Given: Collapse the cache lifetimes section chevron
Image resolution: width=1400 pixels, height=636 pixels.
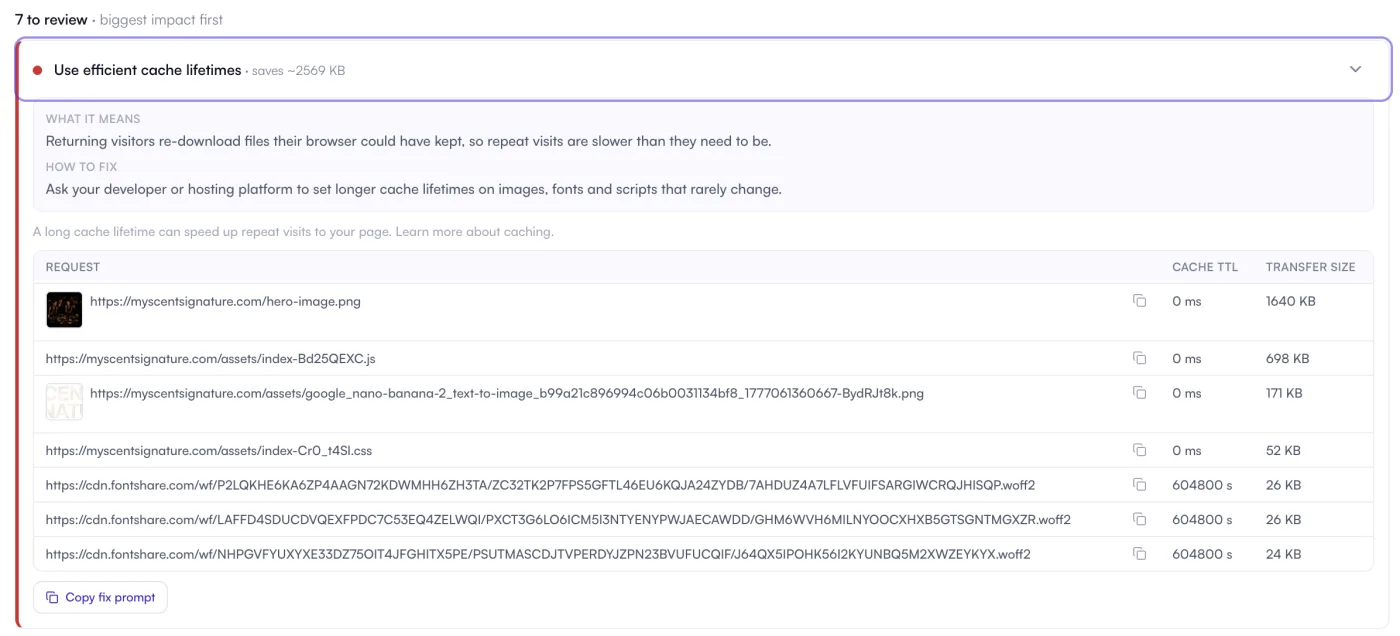Looking at the screenshot, I should [1356, 70].
